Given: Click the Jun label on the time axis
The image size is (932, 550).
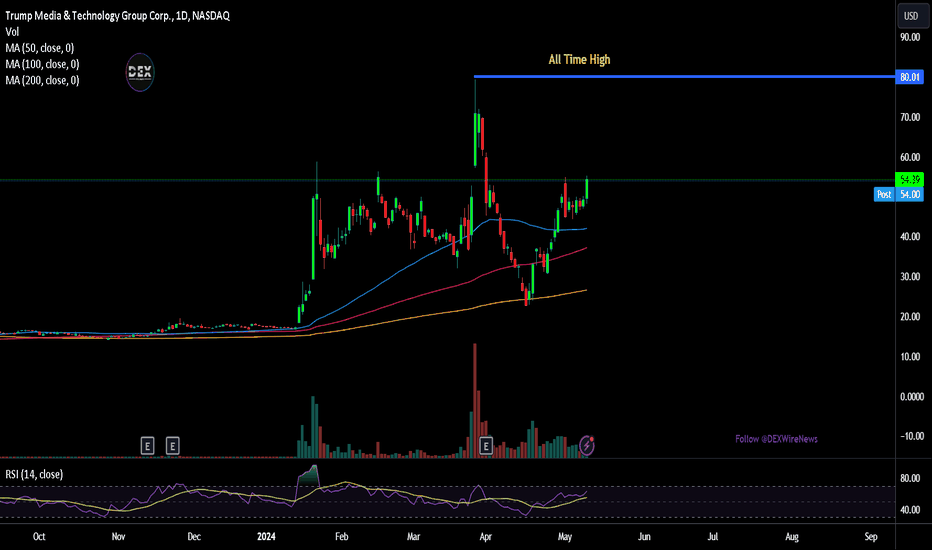Looking at the screenshot, I should 644,537.
